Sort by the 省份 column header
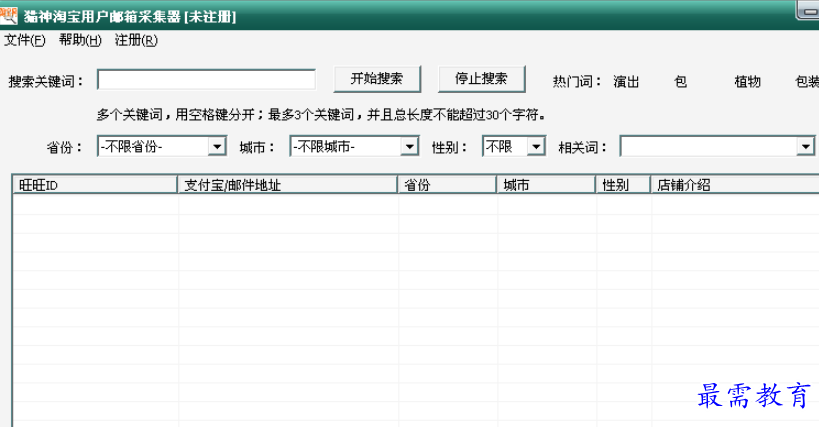Image resolution: width=819 pixels, height=427 pixels. [x=447, y=185]
